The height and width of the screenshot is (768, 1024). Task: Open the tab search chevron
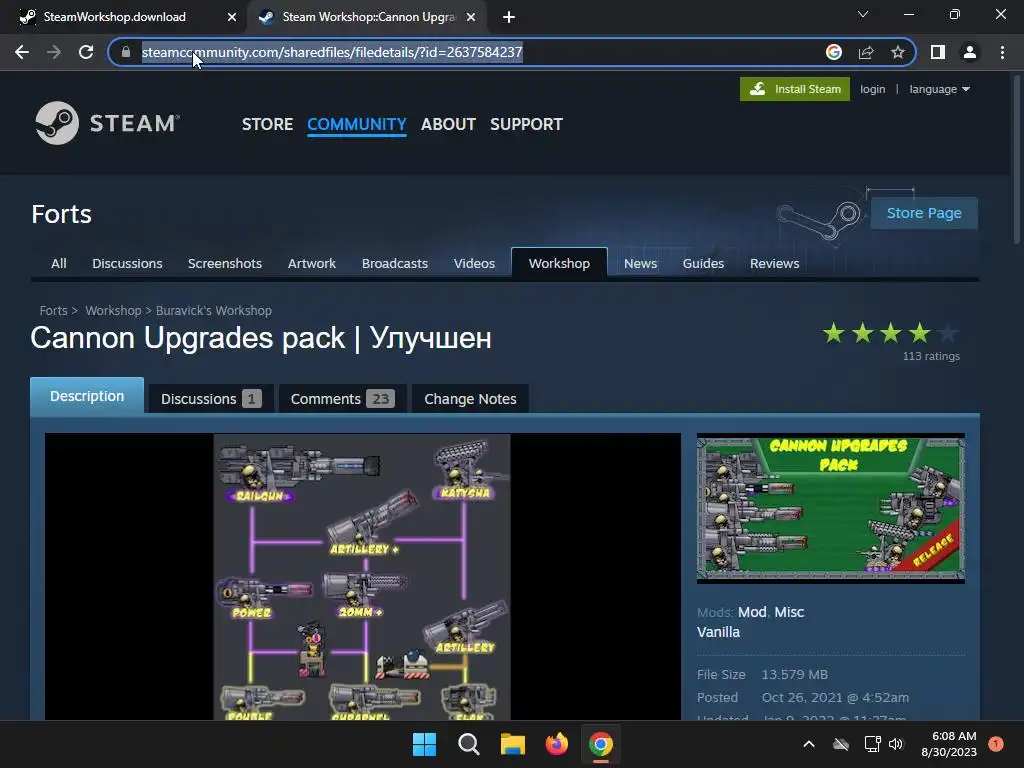(x=863, y=14)
